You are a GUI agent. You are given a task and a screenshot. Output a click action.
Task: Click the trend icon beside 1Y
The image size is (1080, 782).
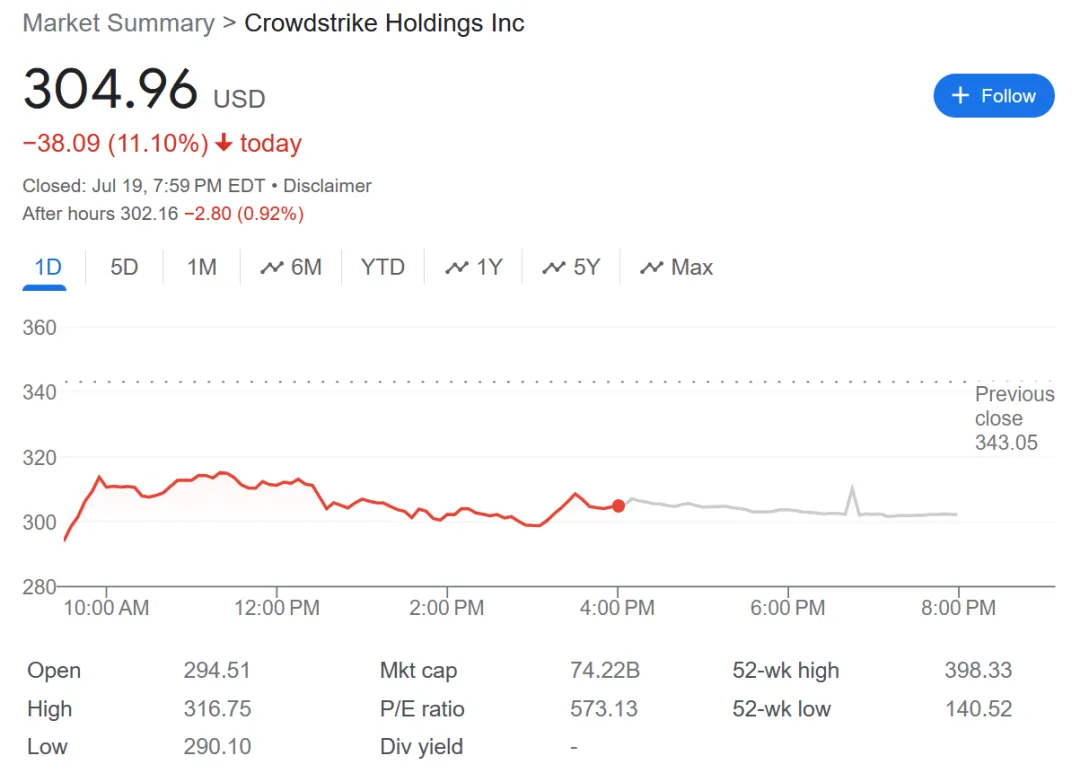pos(457,268)
